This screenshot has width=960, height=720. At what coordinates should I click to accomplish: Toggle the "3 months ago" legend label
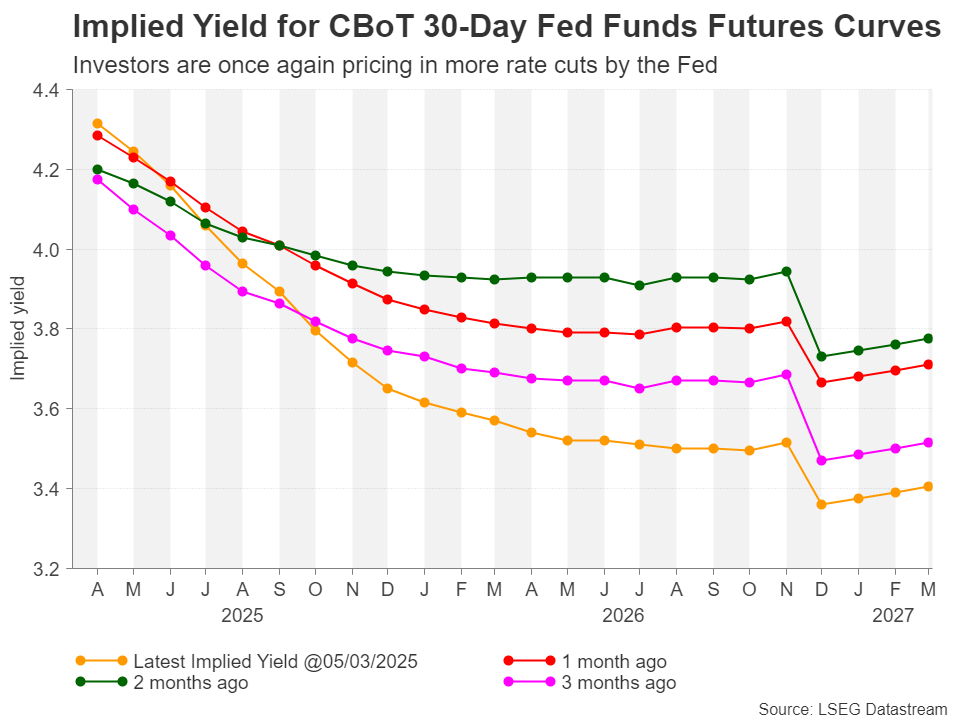tap(619, 683)
